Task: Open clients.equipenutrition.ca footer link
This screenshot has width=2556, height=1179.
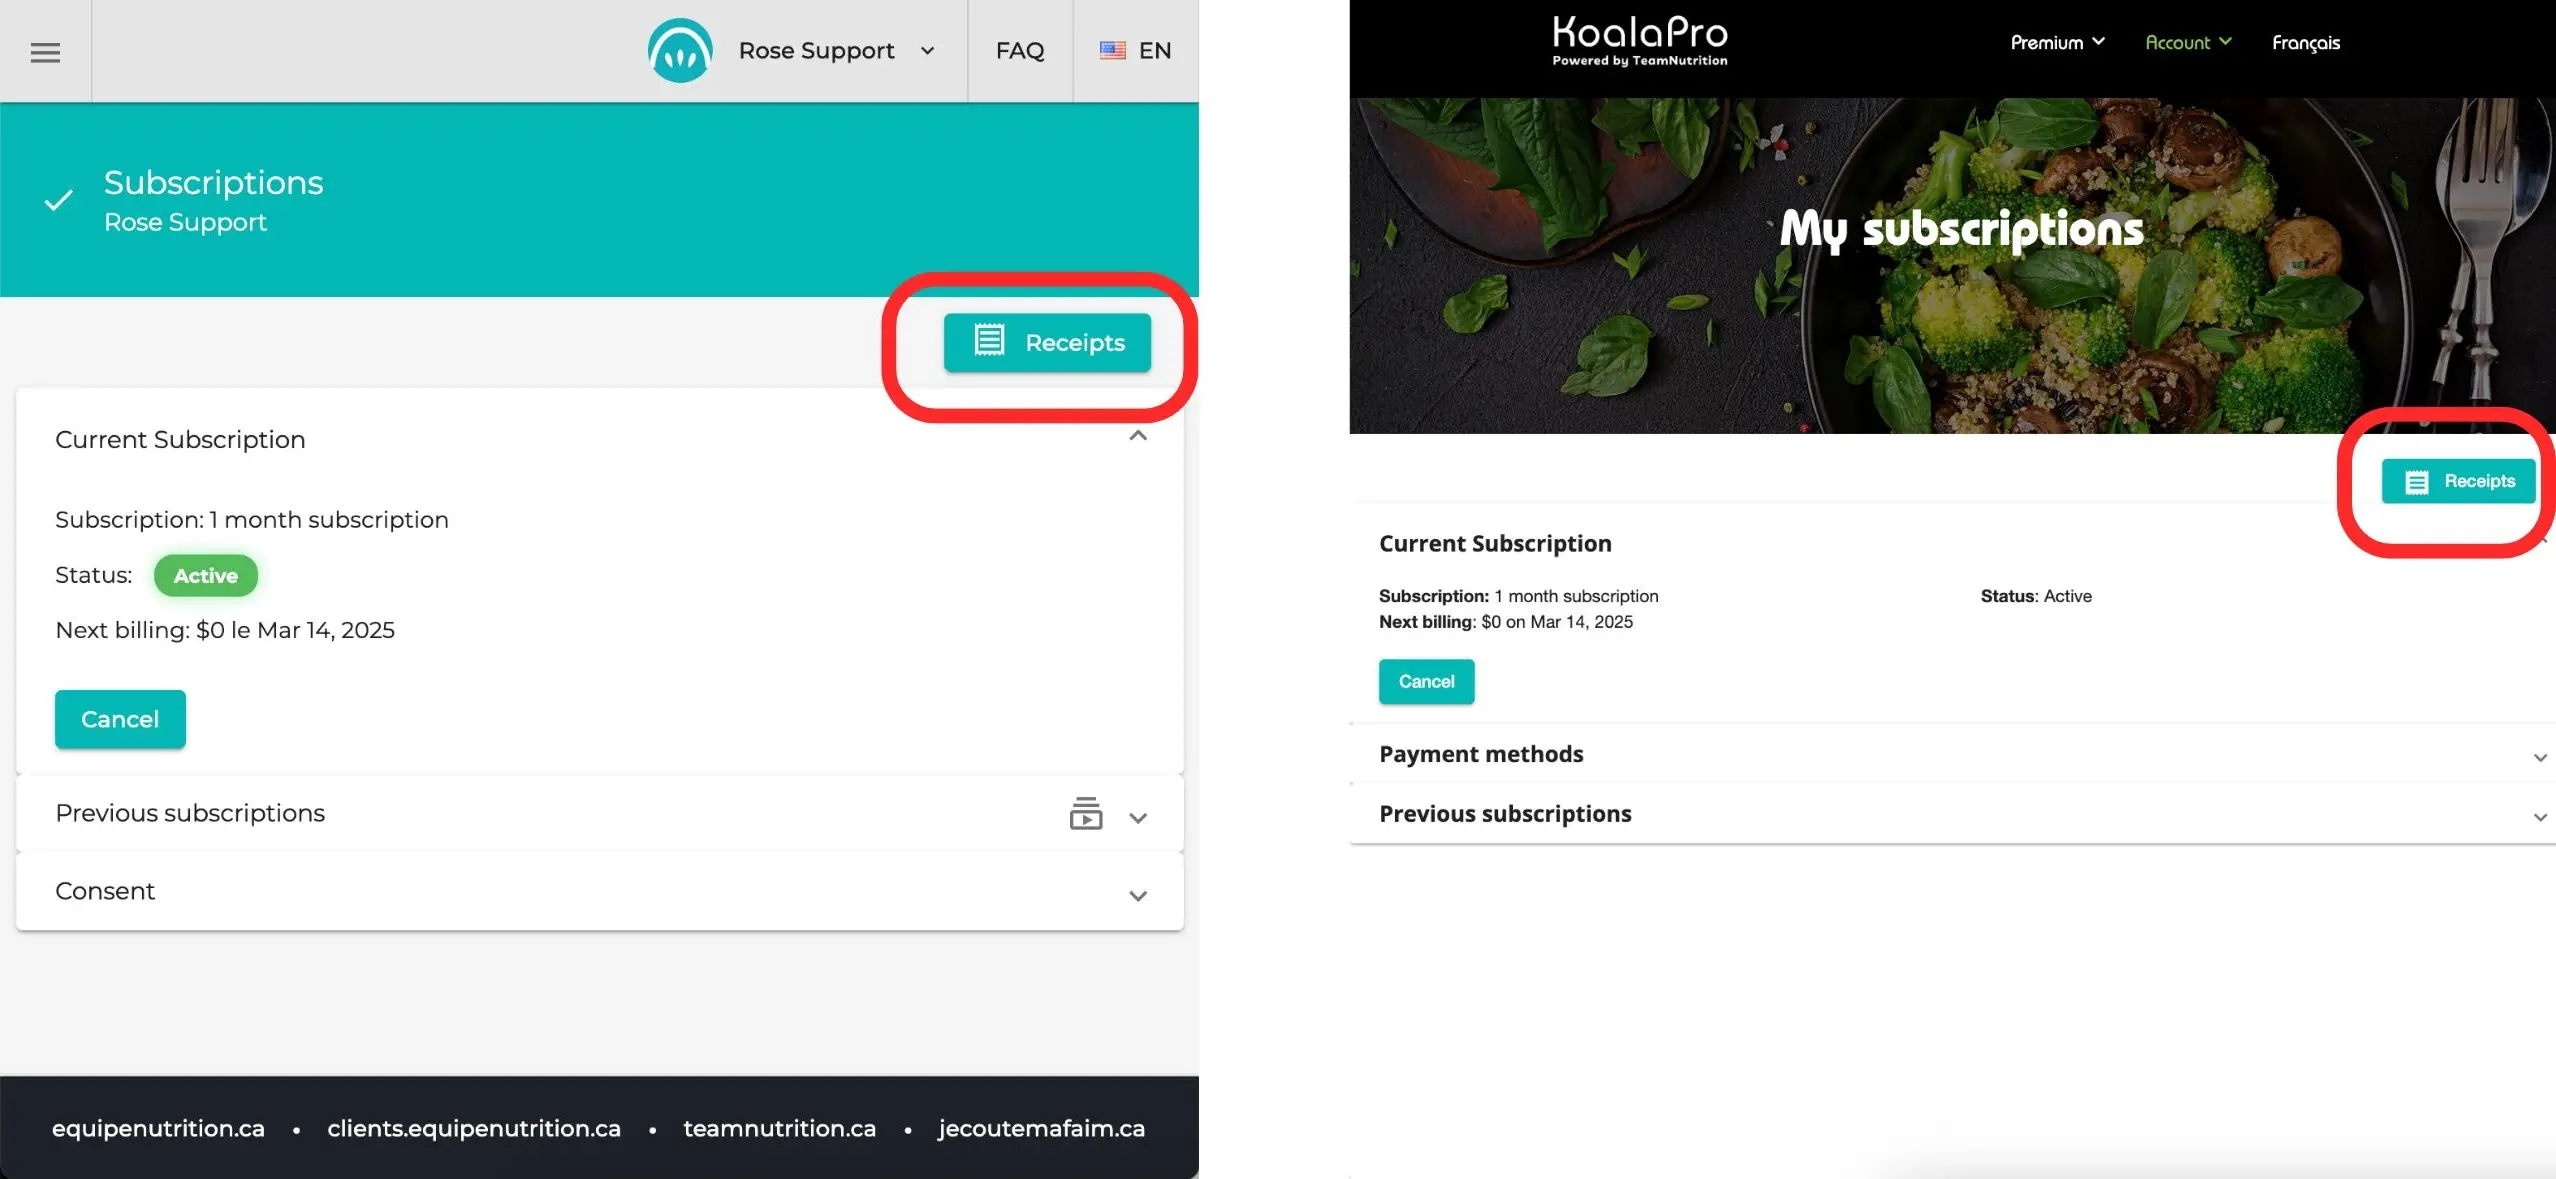Action: [x=474, y=1129]
